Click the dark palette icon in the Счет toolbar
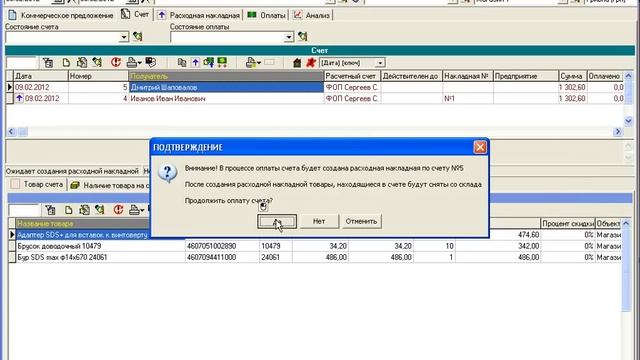The height and width of the screenshot is (360, 640). (151, 62)
